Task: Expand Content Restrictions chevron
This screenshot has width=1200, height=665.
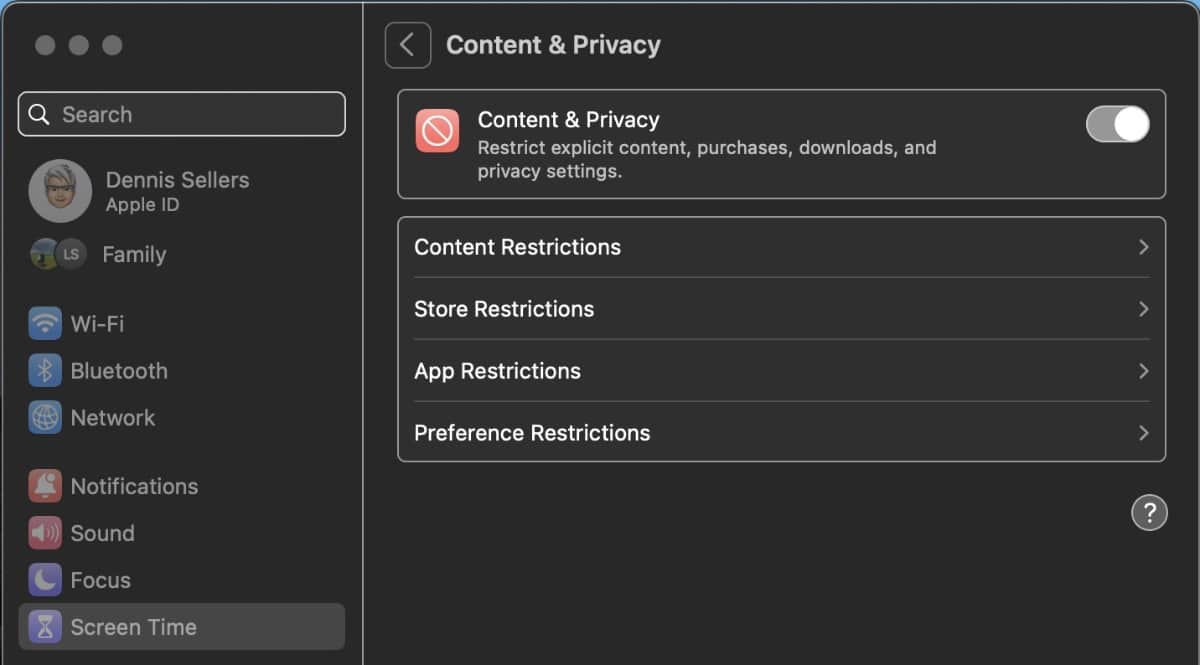Action: (1143, 247)
